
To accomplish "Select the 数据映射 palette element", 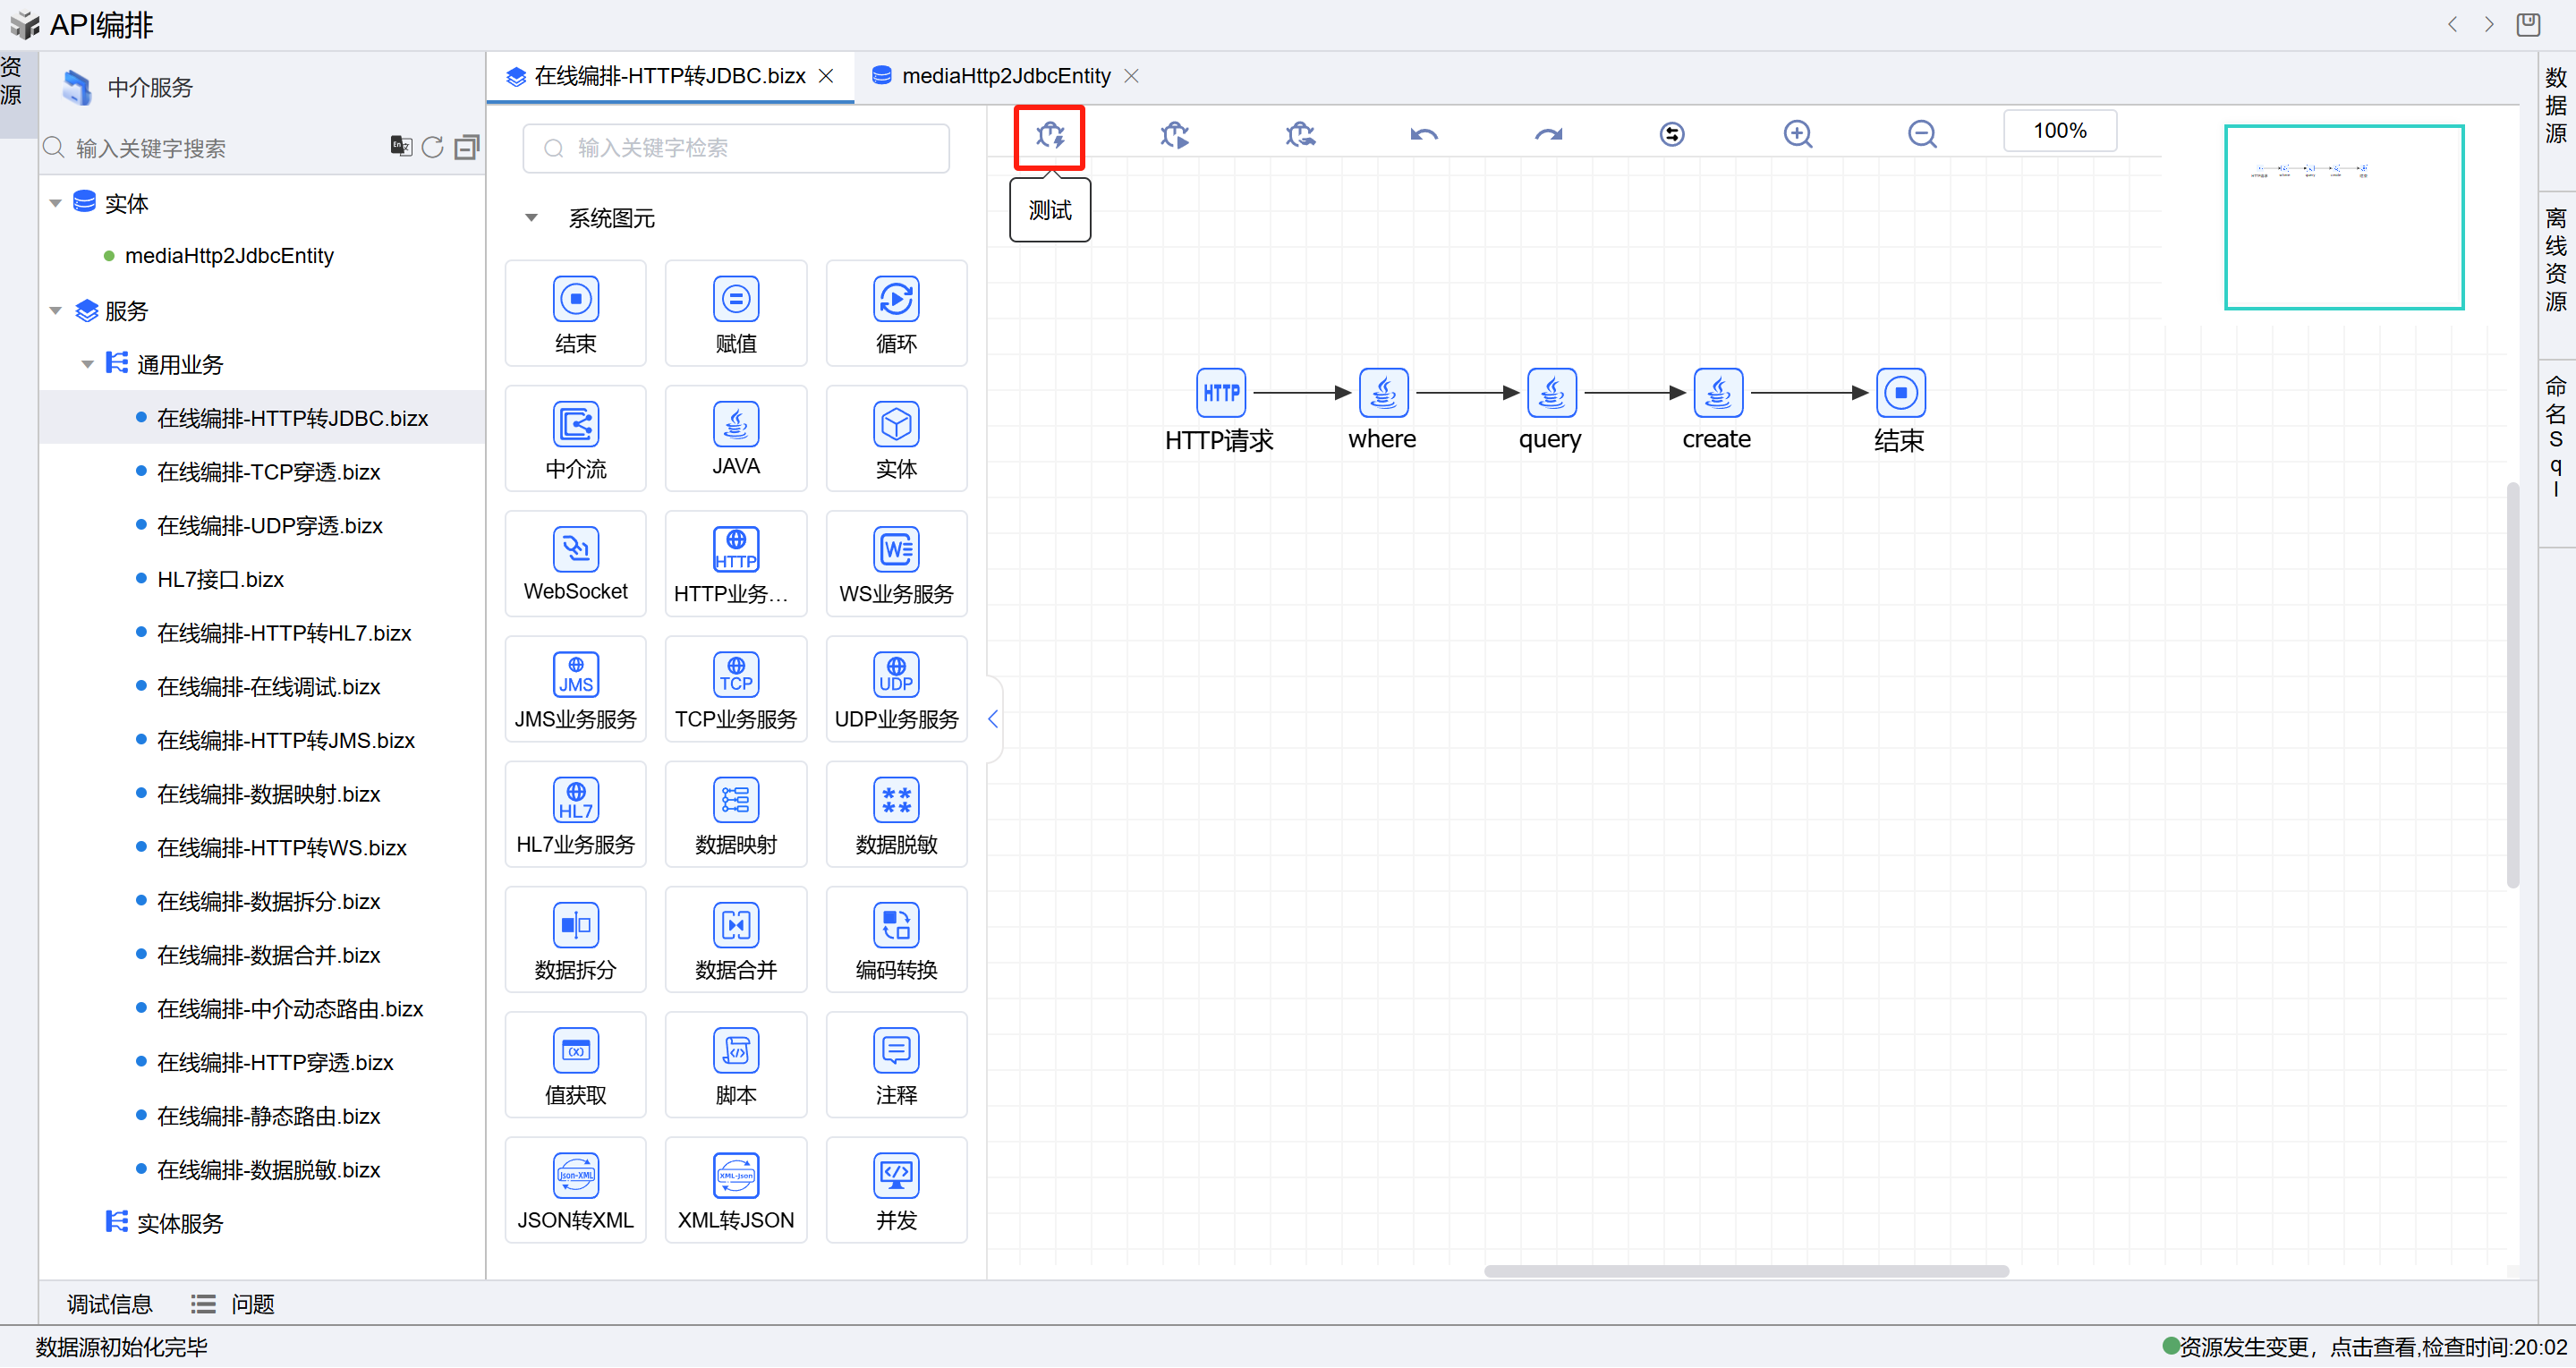I will (735, 814).
